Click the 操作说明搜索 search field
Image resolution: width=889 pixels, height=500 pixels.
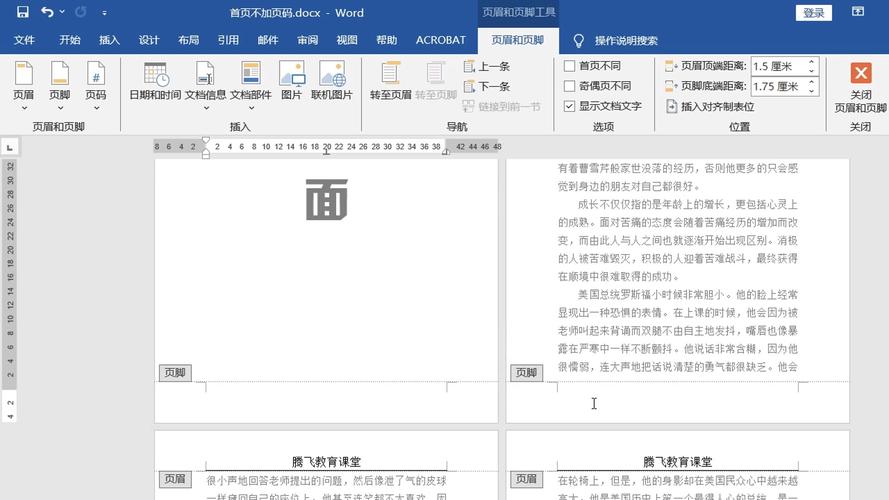click(626, 41)
